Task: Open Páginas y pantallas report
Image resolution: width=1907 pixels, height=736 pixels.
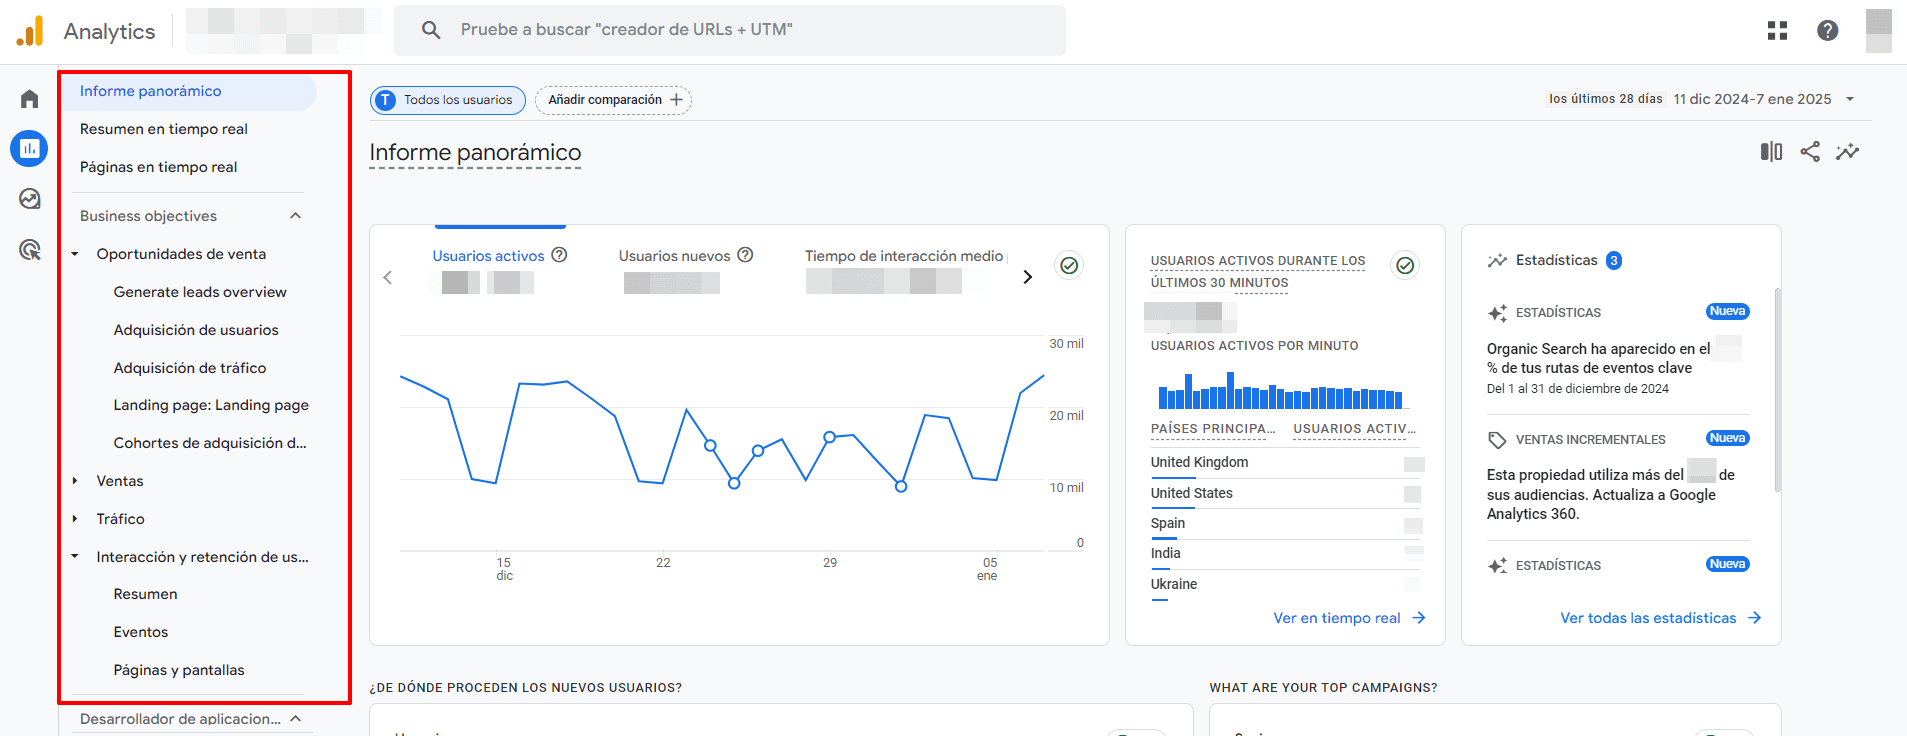Action: 179,670
